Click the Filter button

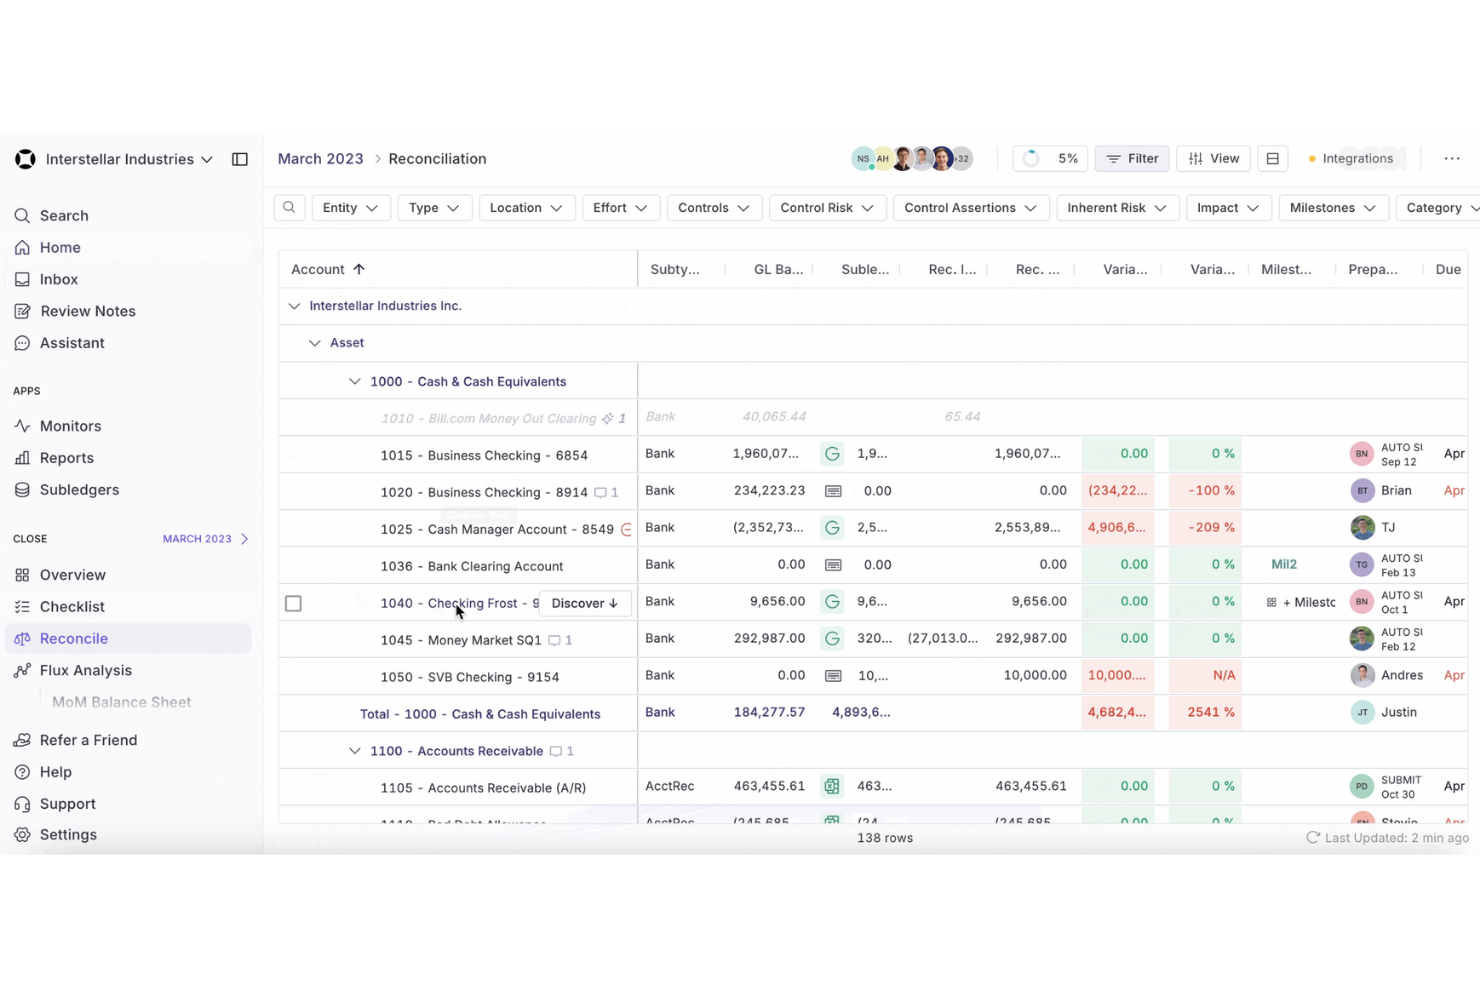tap(1132, 159)
